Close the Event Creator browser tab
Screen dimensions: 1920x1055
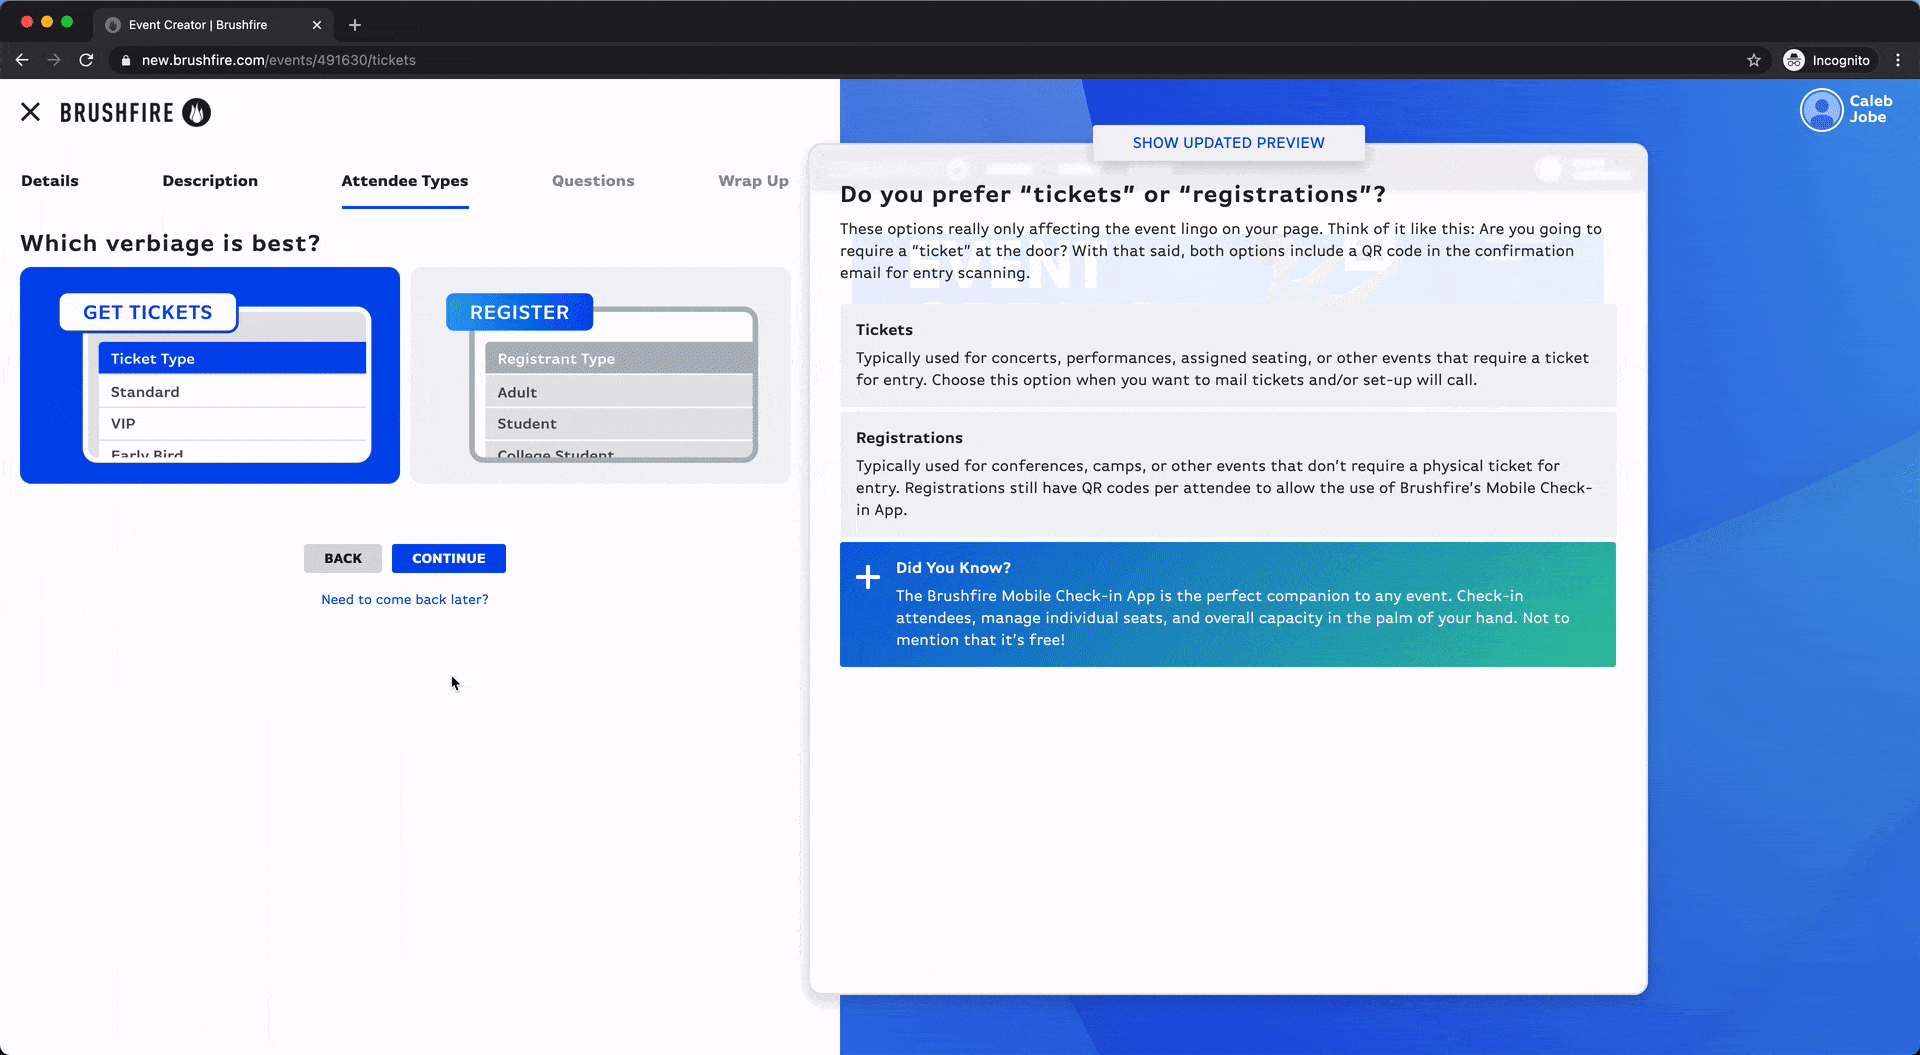(x=317, y=25)
